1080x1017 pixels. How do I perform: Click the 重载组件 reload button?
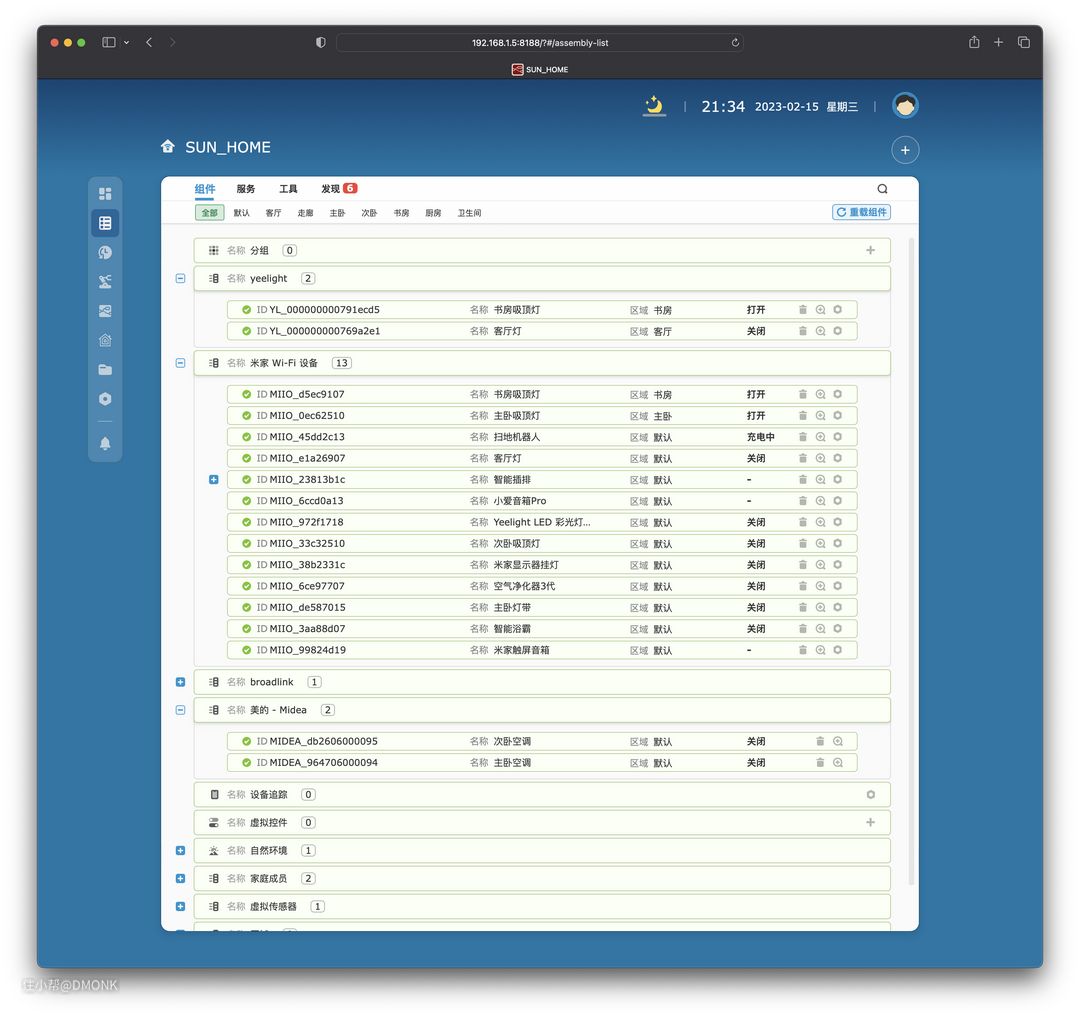(x=861, y=212)
